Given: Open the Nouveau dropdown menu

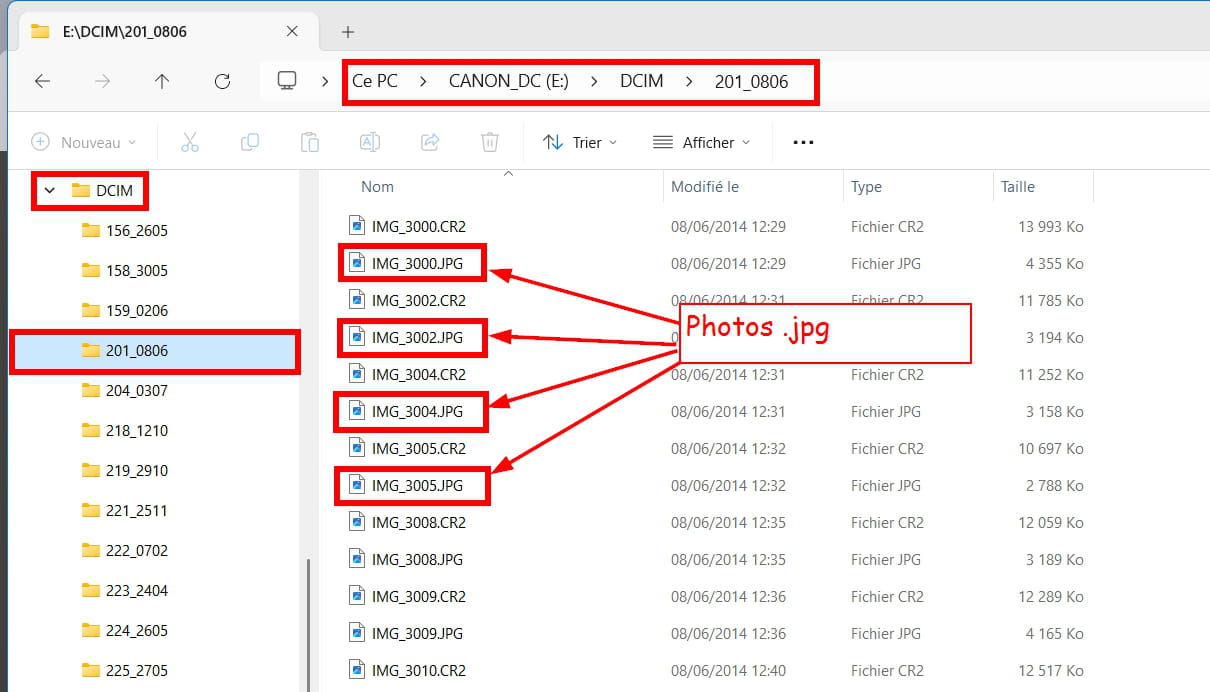Looking at the screenshot, I should click(84, 142).
